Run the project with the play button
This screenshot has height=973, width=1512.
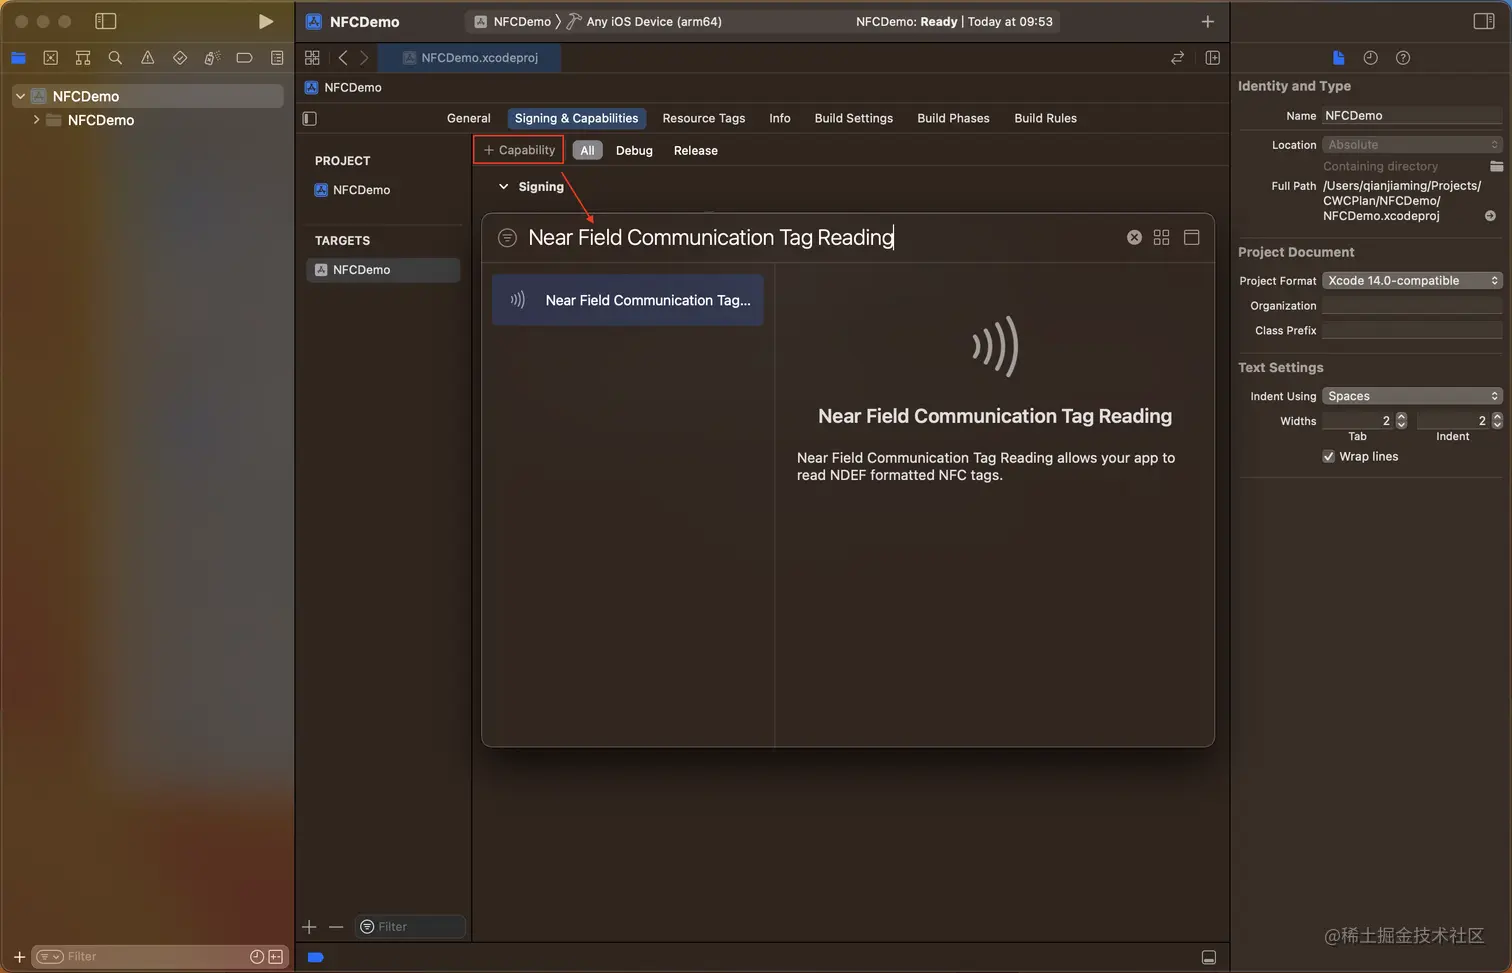tap(265, 21)
